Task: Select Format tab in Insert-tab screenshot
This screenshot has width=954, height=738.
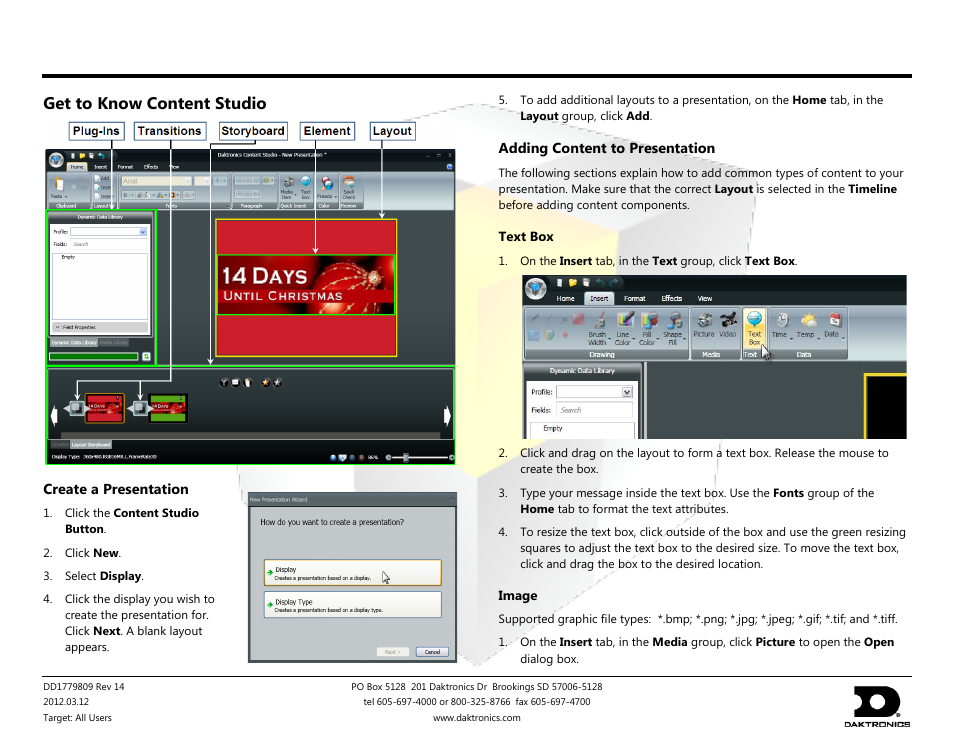Action: [x=635, y=298]
